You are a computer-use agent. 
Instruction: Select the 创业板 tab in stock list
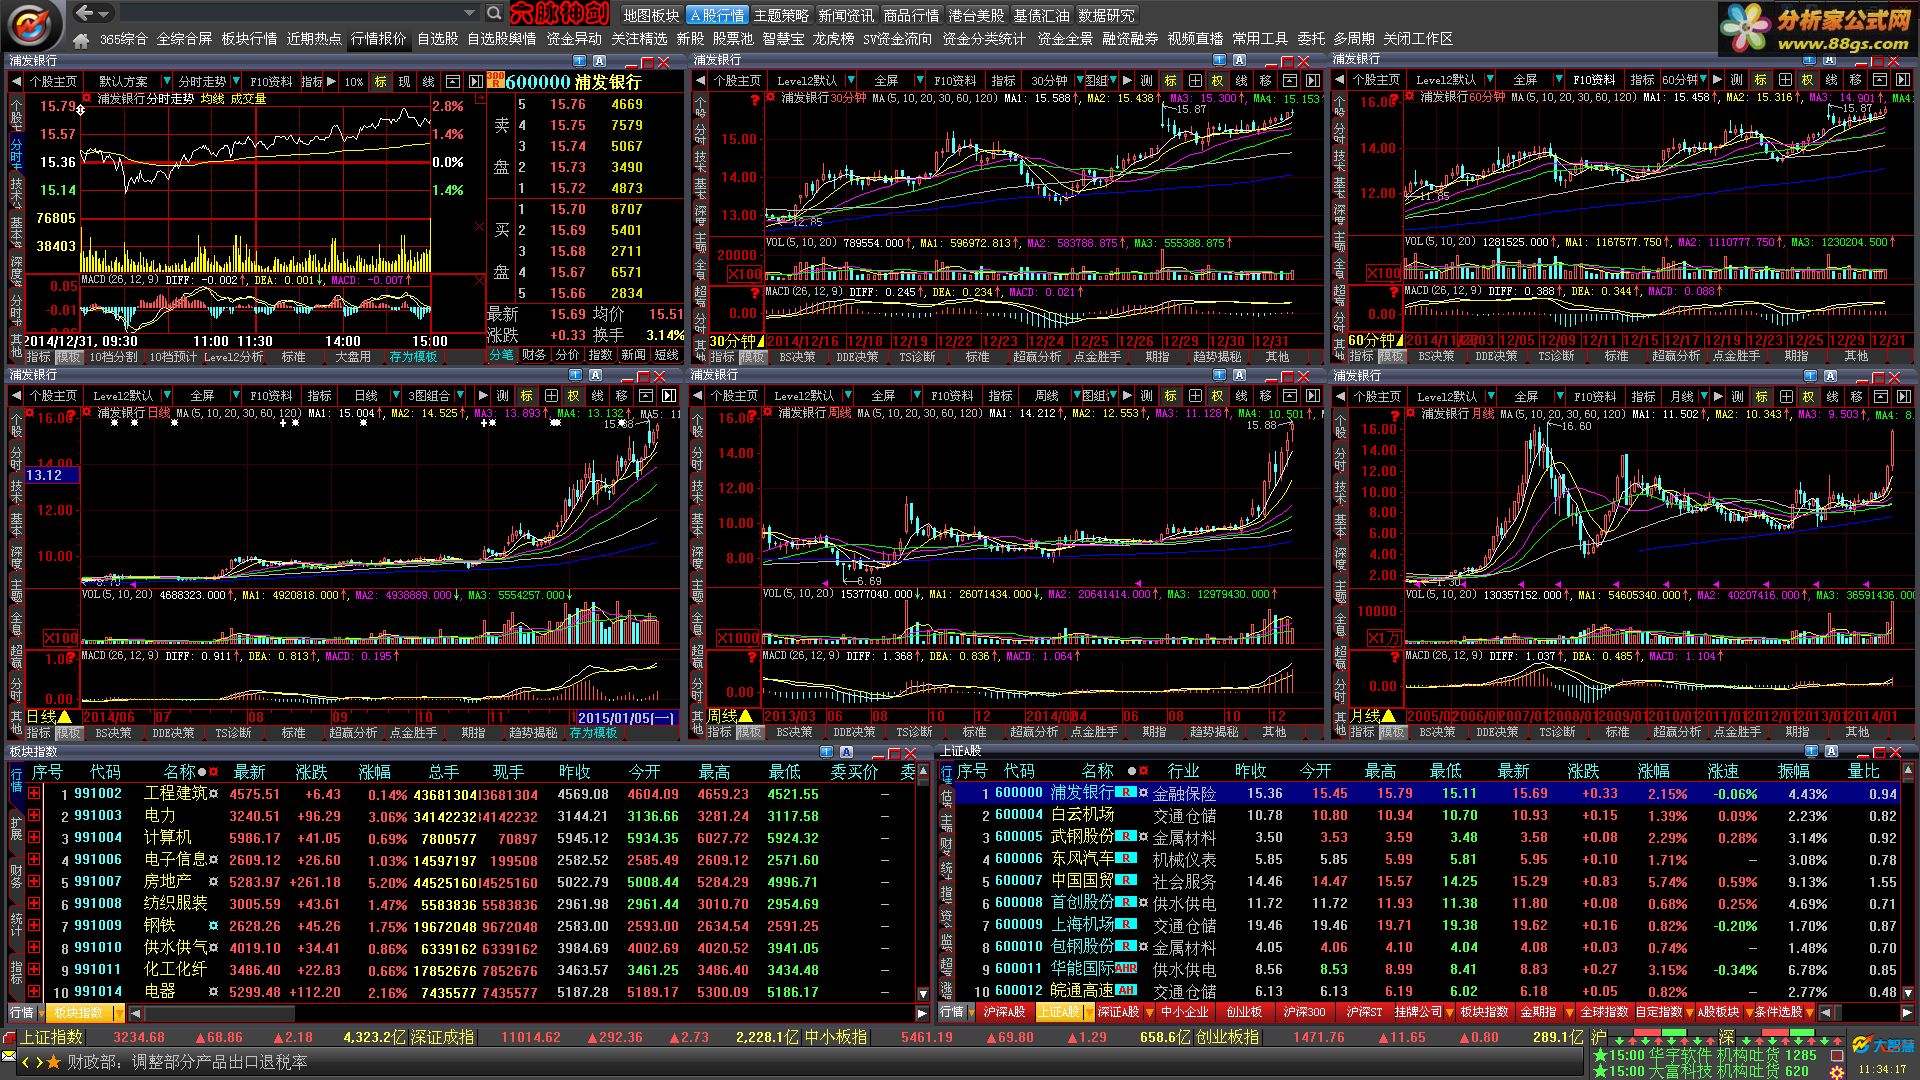tap(1244, 1012)
